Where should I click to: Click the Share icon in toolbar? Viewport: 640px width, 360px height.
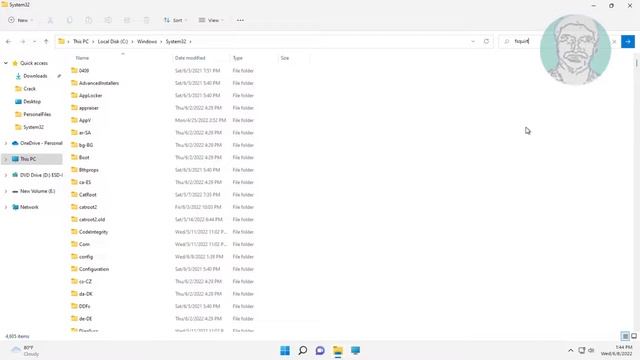click(127, 20)
